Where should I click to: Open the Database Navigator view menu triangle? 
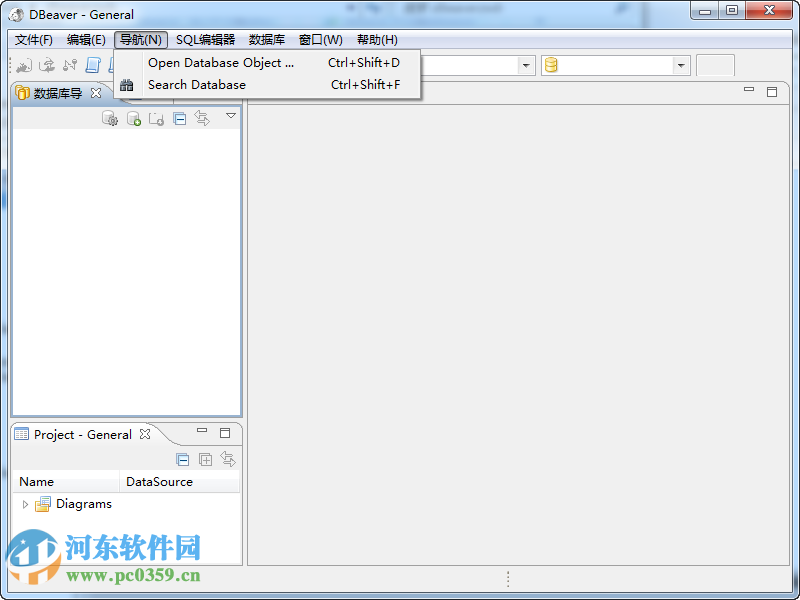coord(230,117)
